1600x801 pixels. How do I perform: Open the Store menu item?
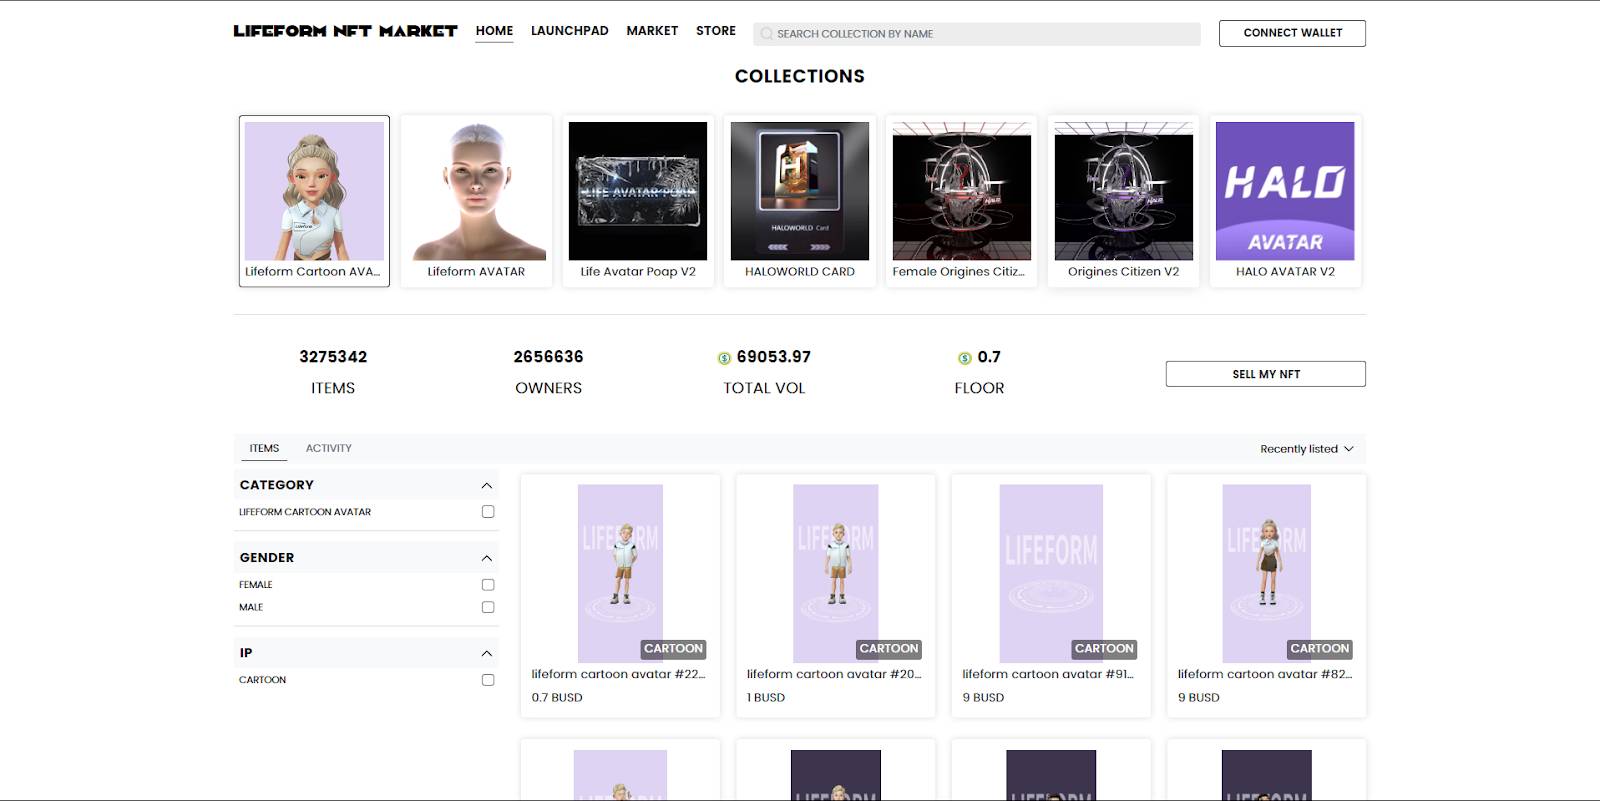[716, 31]
